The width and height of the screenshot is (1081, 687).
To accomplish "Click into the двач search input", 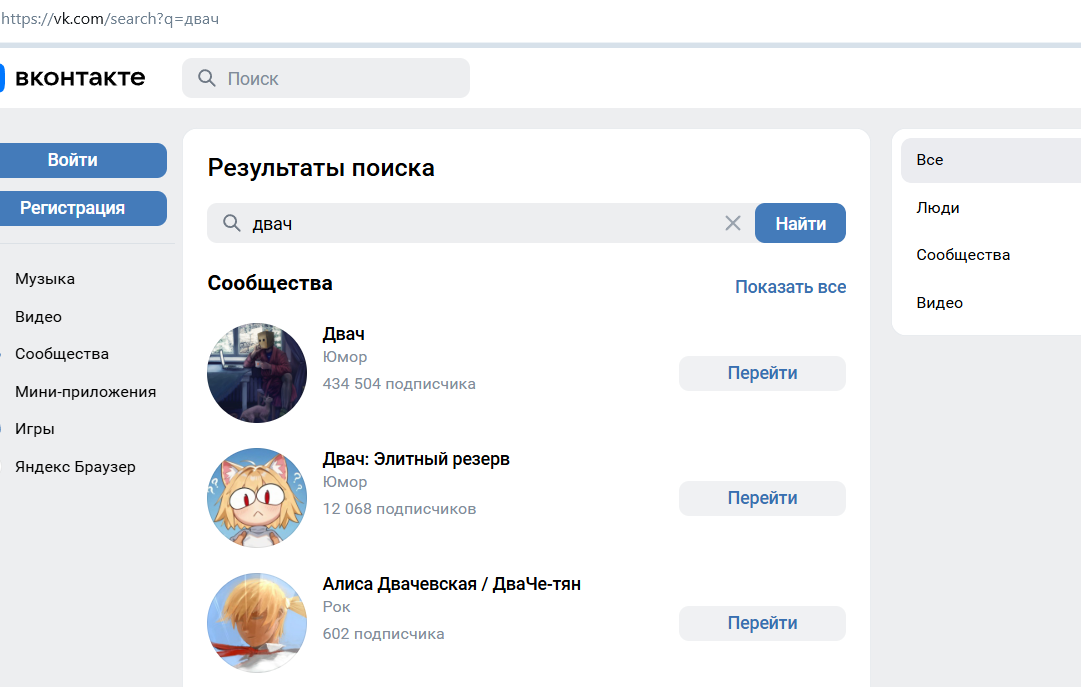I will click(481, 223).
